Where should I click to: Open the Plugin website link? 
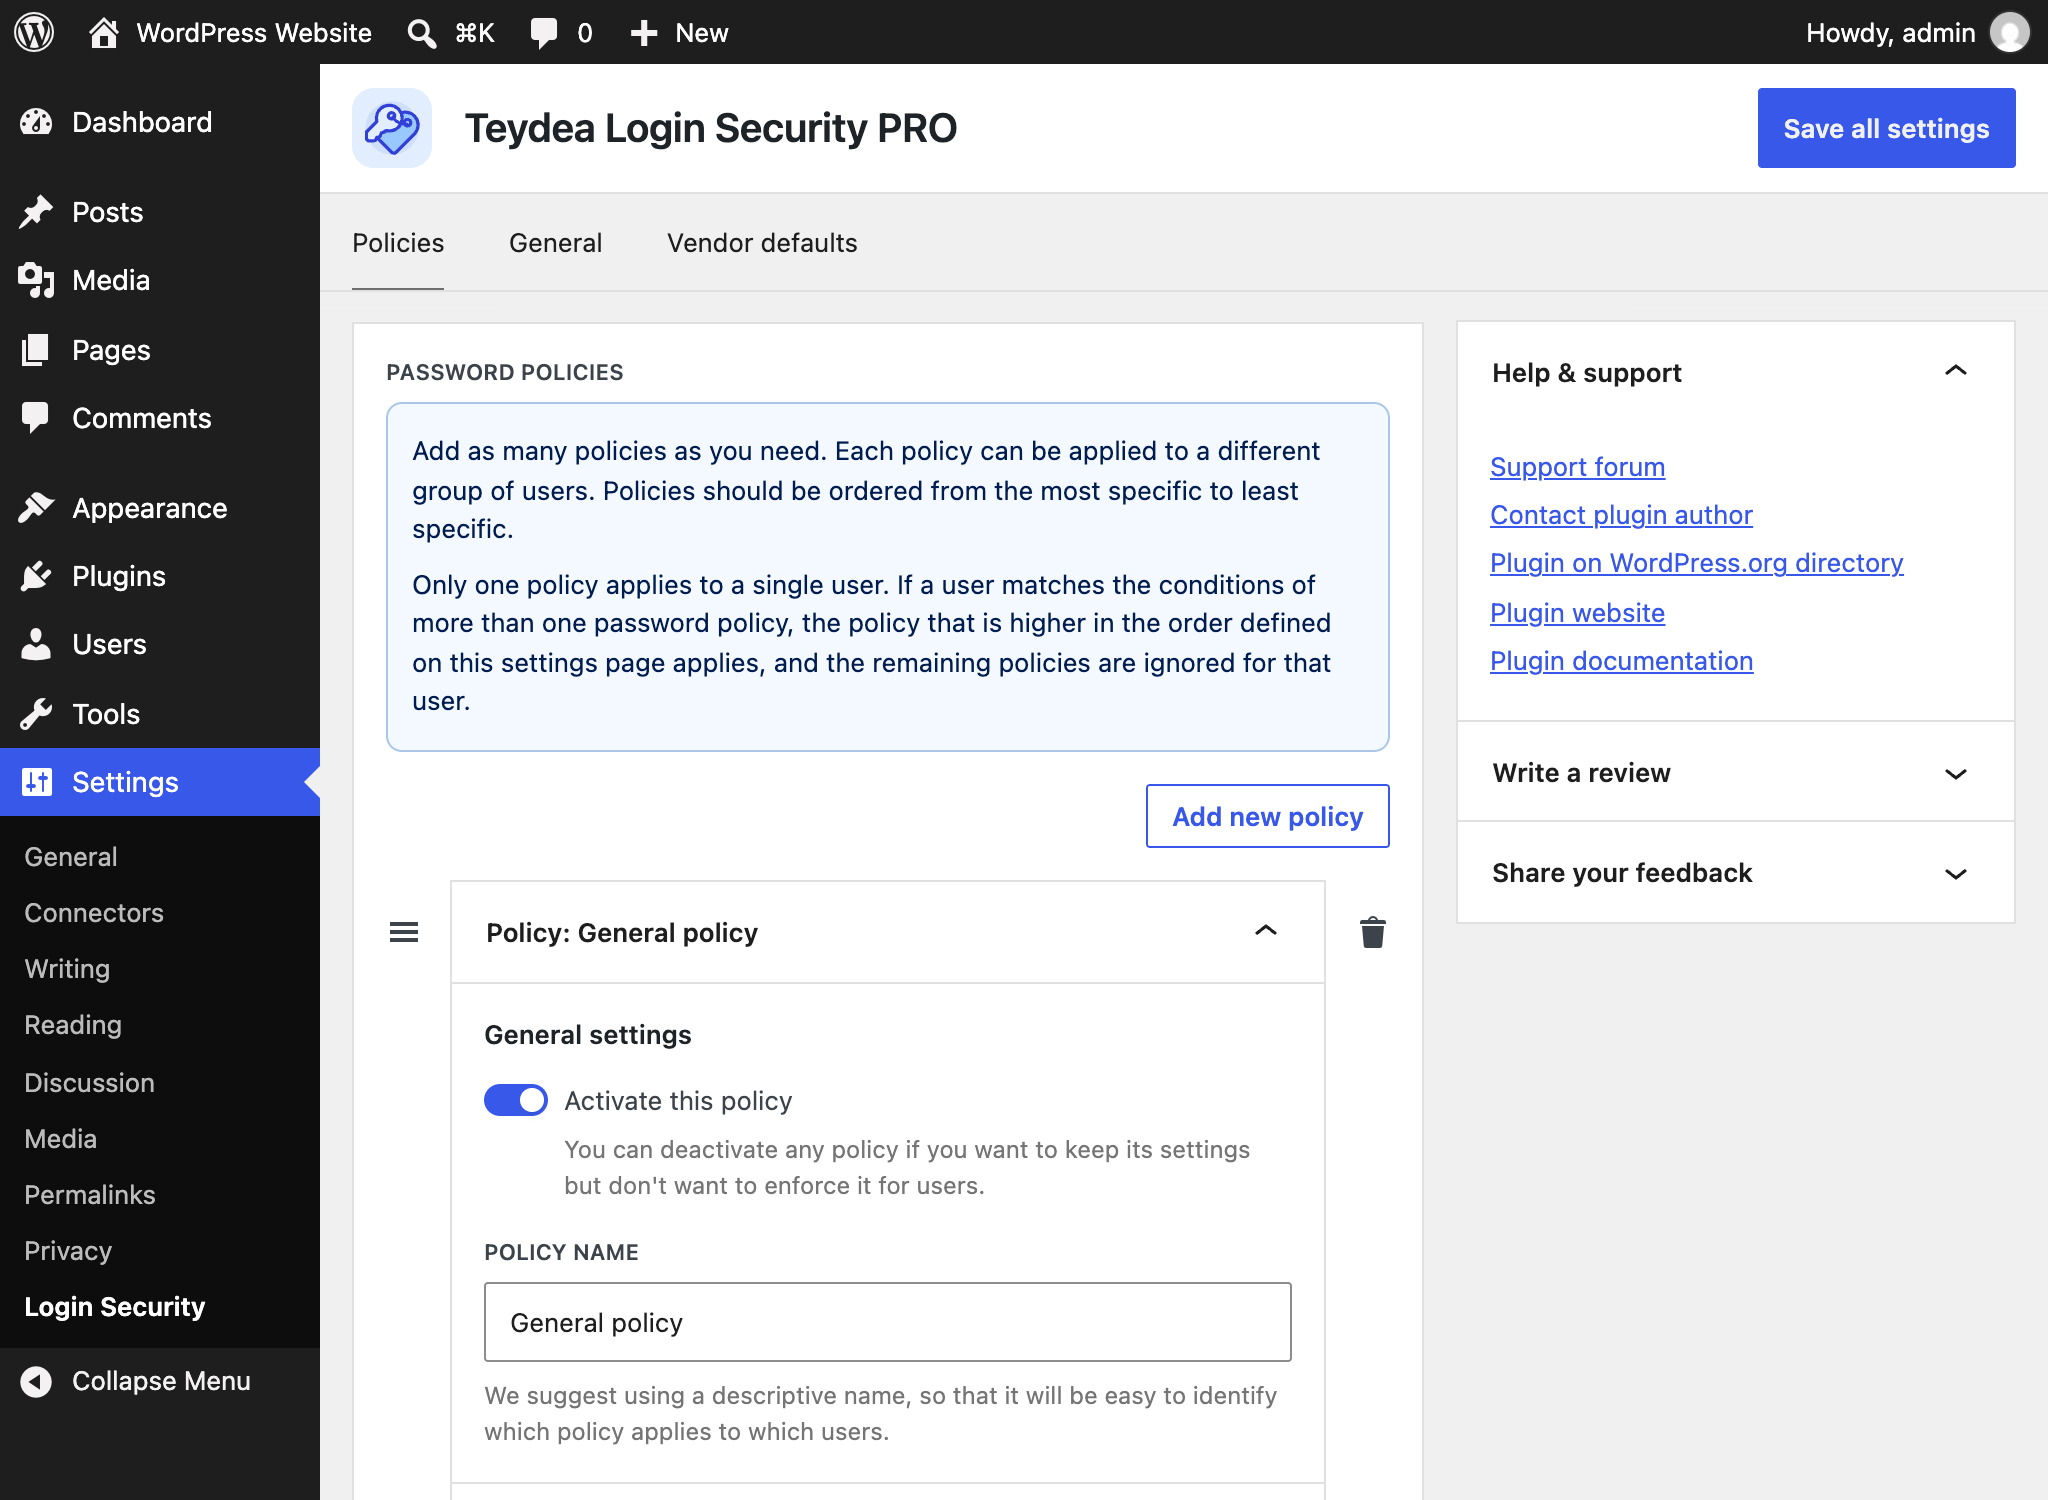(x=1577, y=613)
